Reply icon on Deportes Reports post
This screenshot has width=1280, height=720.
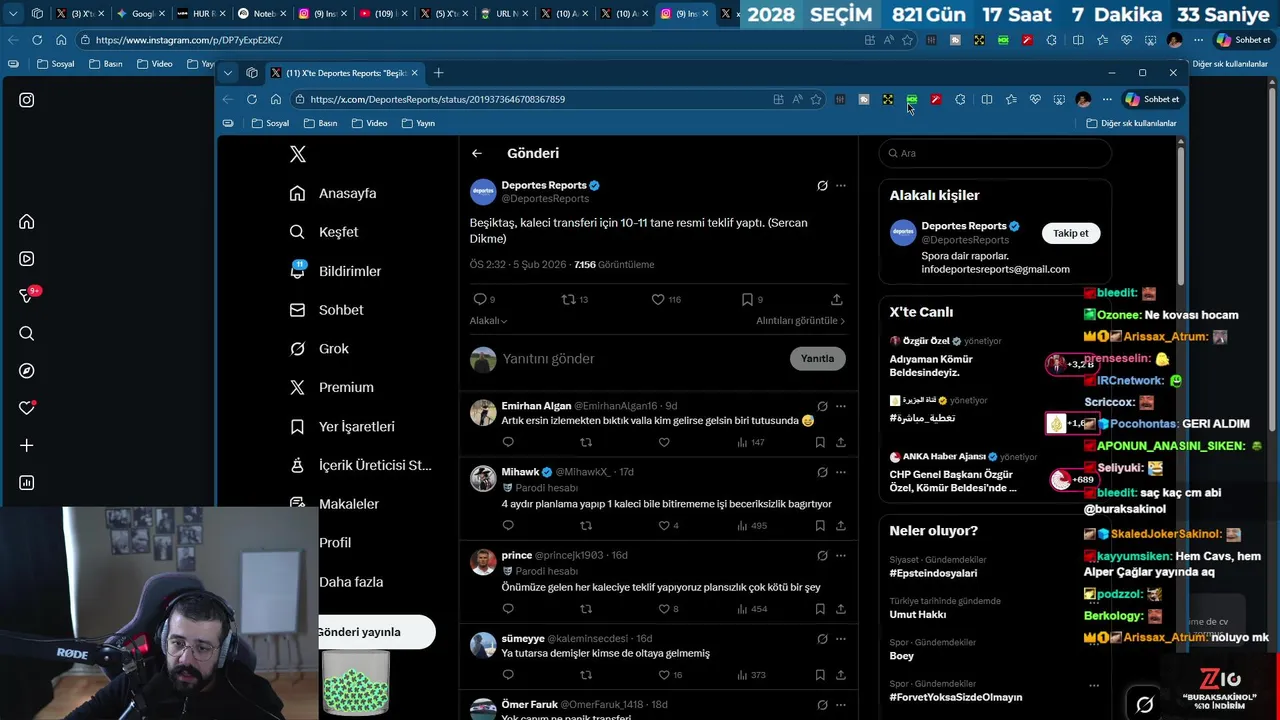(479, 299)
